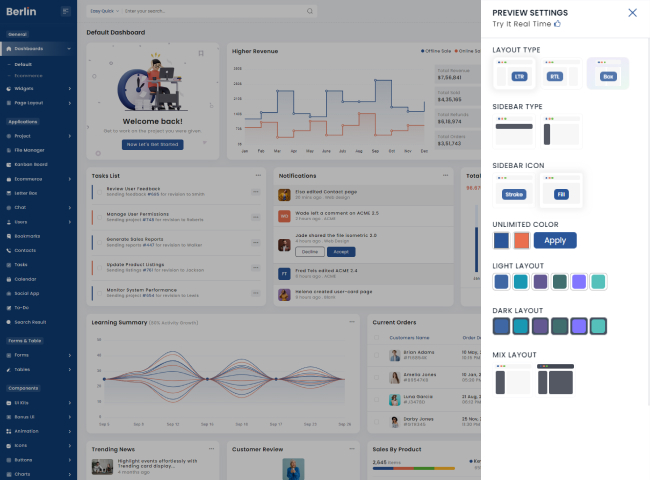Click the Kanban Board sidebar icon
Viewport: 650px width, 480px height.
tap(8, 164)
